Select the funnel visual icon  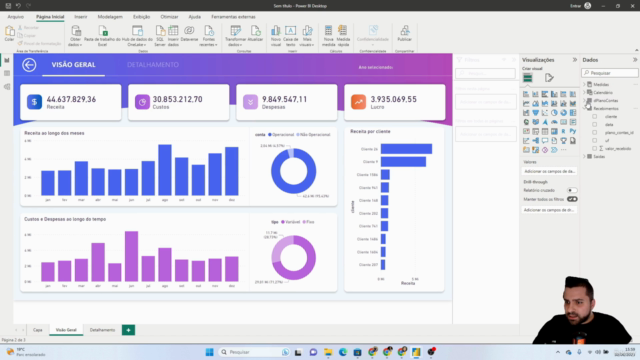point(536,113)
